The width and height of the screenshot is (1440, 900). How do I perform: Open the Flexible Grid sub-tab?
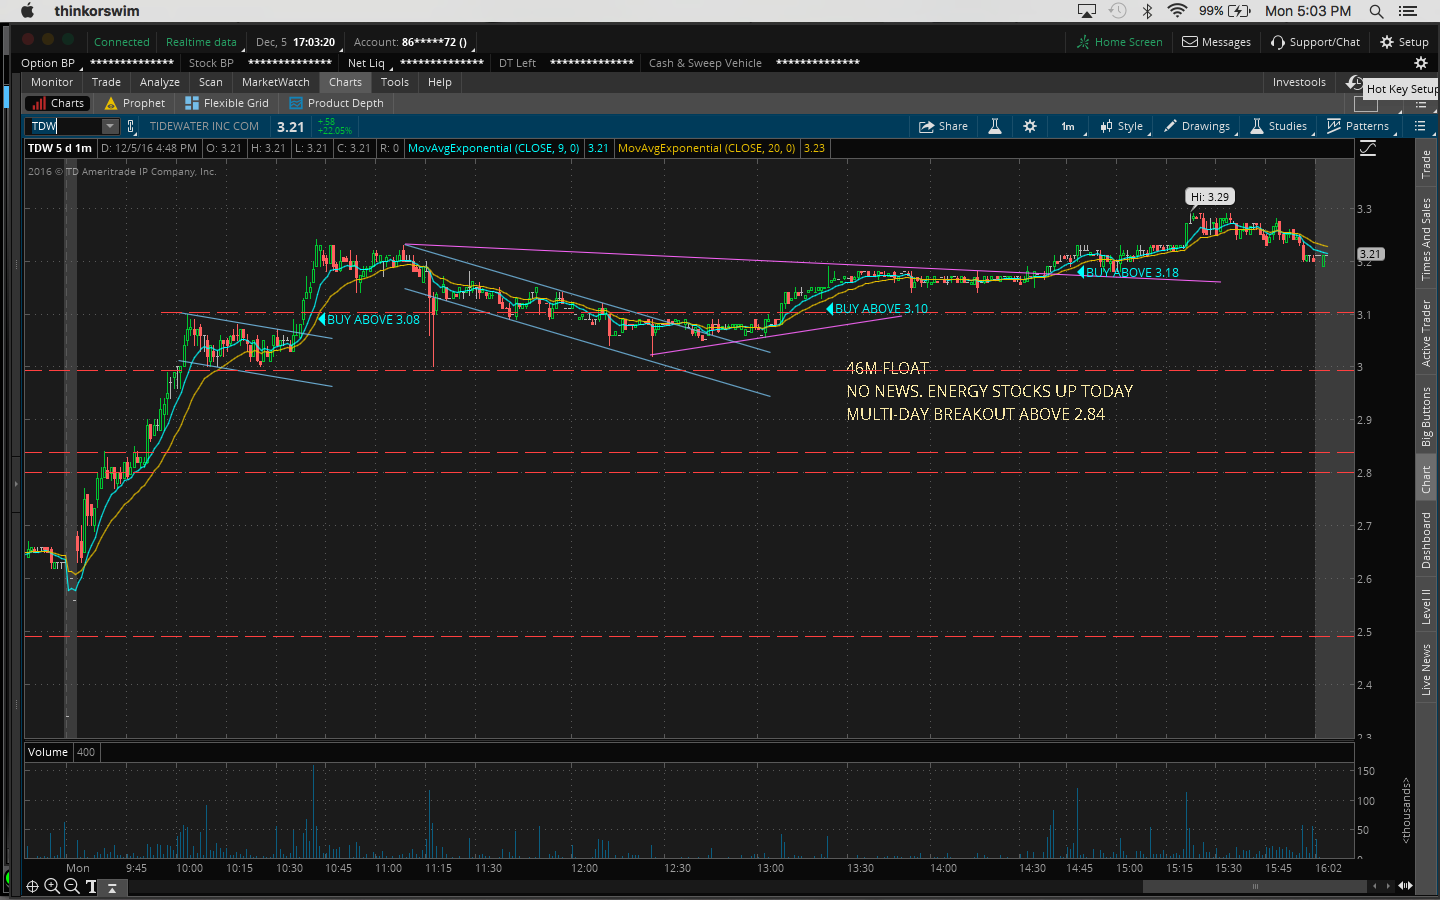click(227, 103)
